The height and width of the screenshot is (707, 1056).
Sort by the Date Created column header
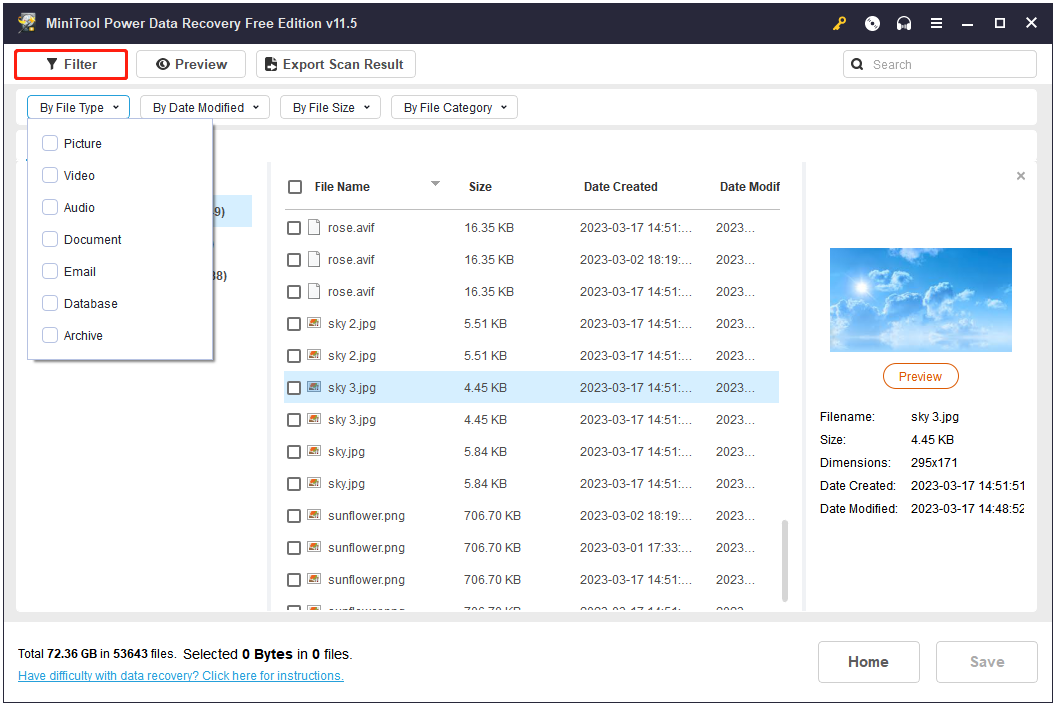(620, 187)
